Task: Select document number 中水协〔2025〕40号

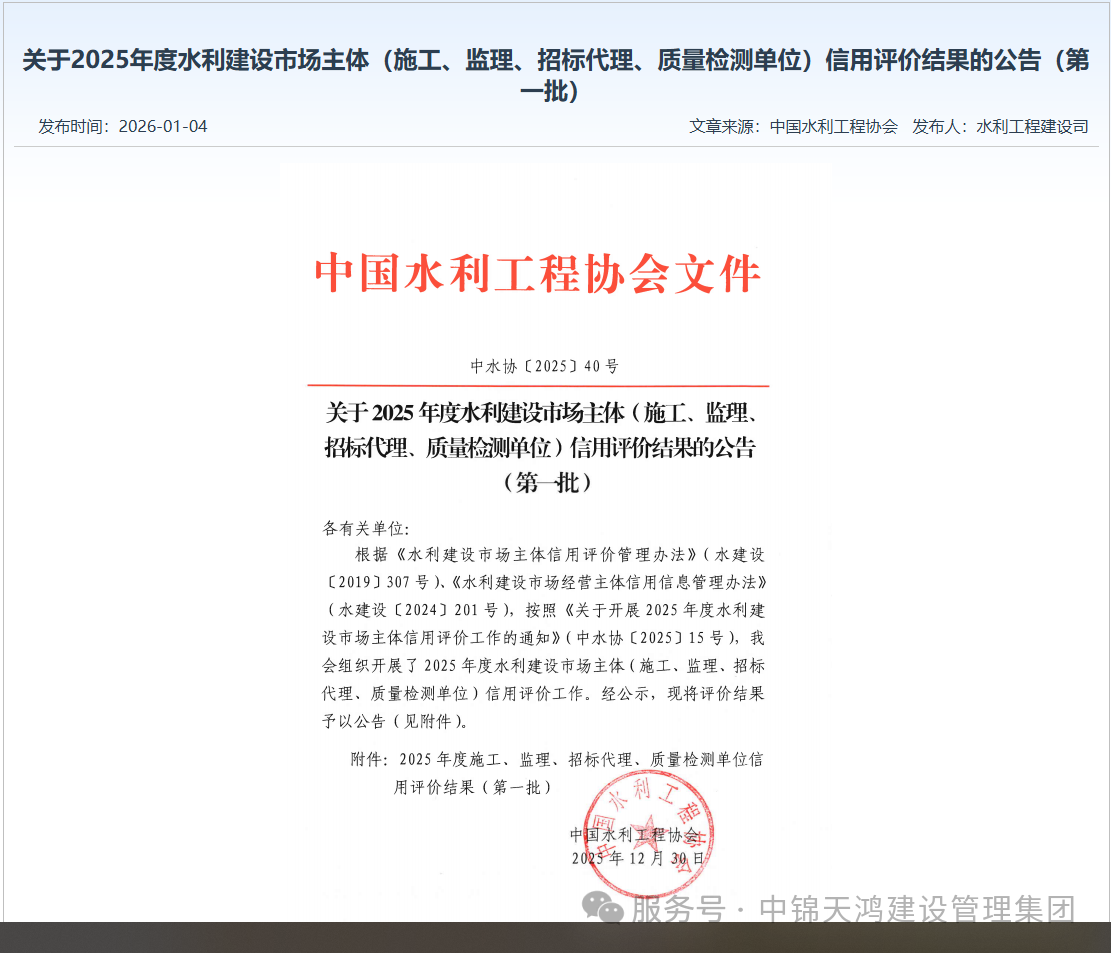Action: point(545,366)
